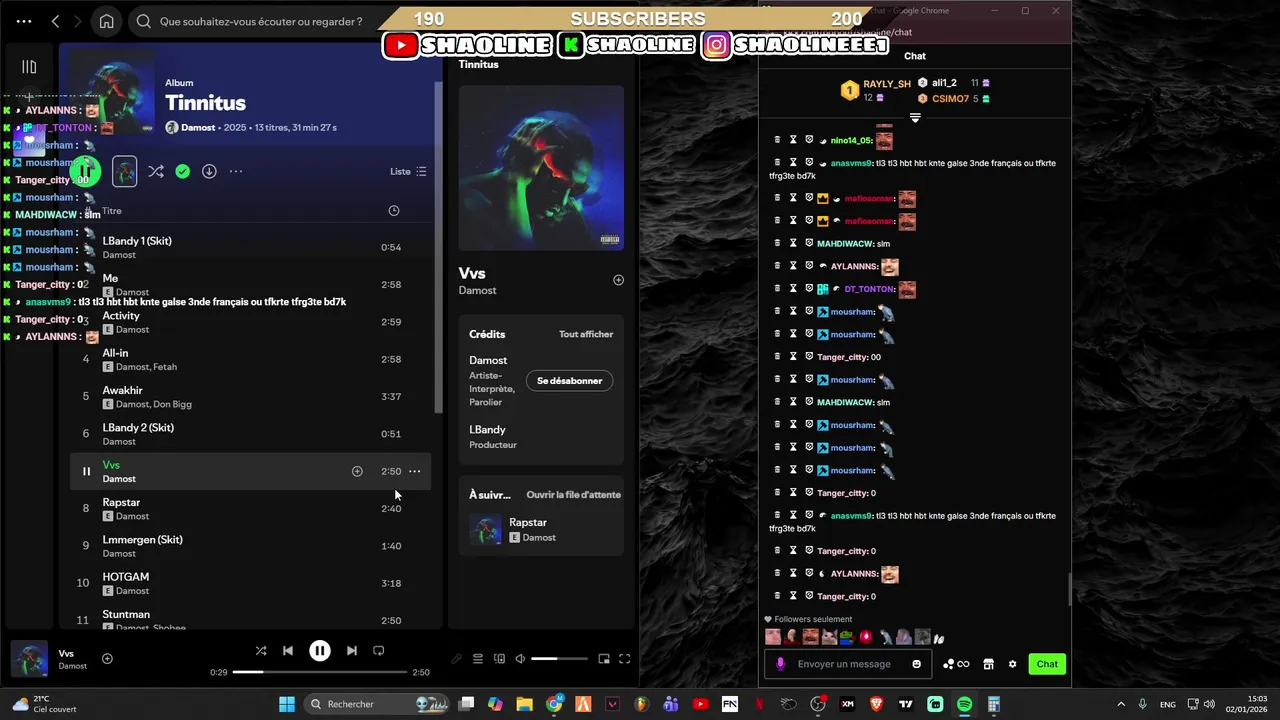
Task: Seek in the song progress bar
Action: 320,672
